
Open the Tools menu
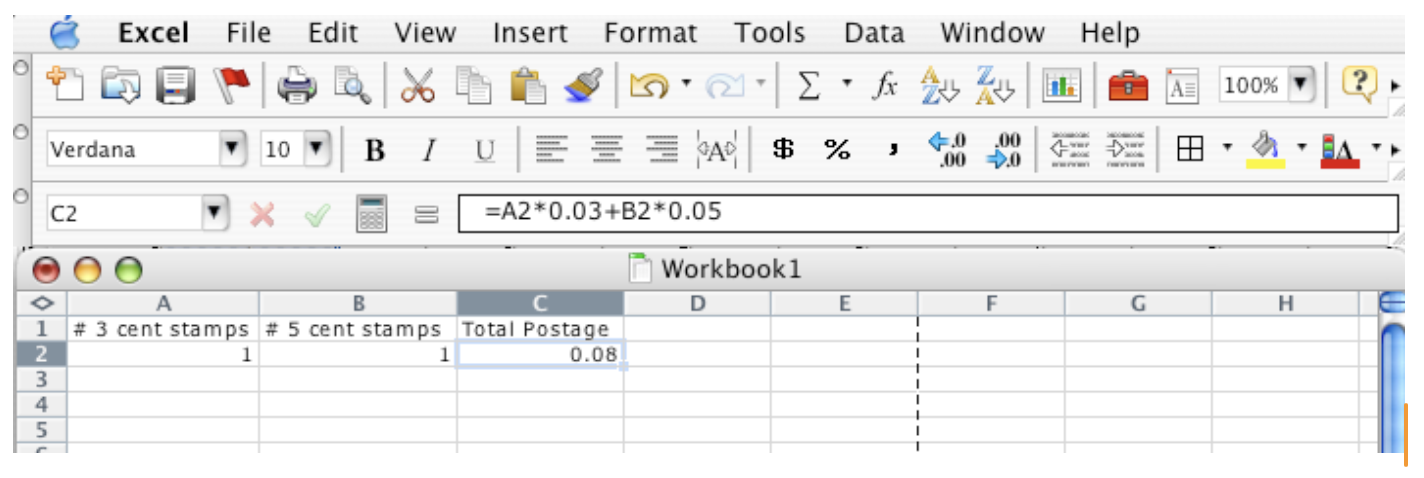coord(770,33)
